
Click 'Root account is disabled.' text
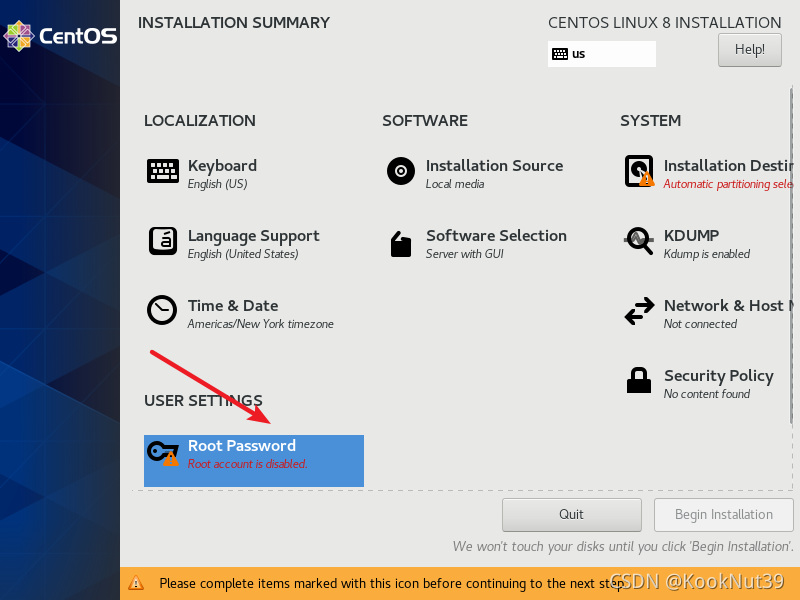point(247,464)
